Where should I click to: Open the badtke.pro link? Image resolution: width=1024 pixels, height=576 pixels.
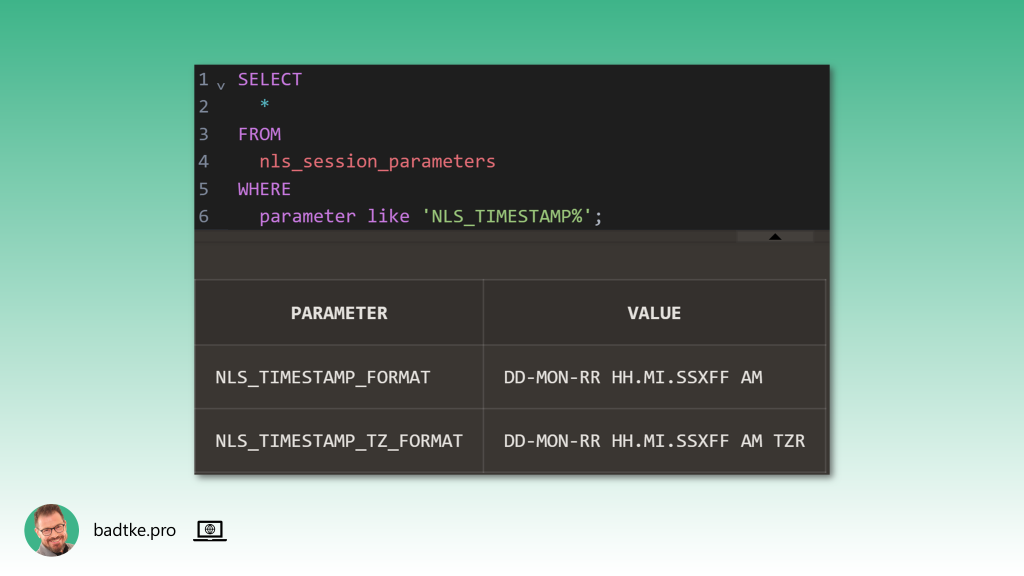pos(134,531)
